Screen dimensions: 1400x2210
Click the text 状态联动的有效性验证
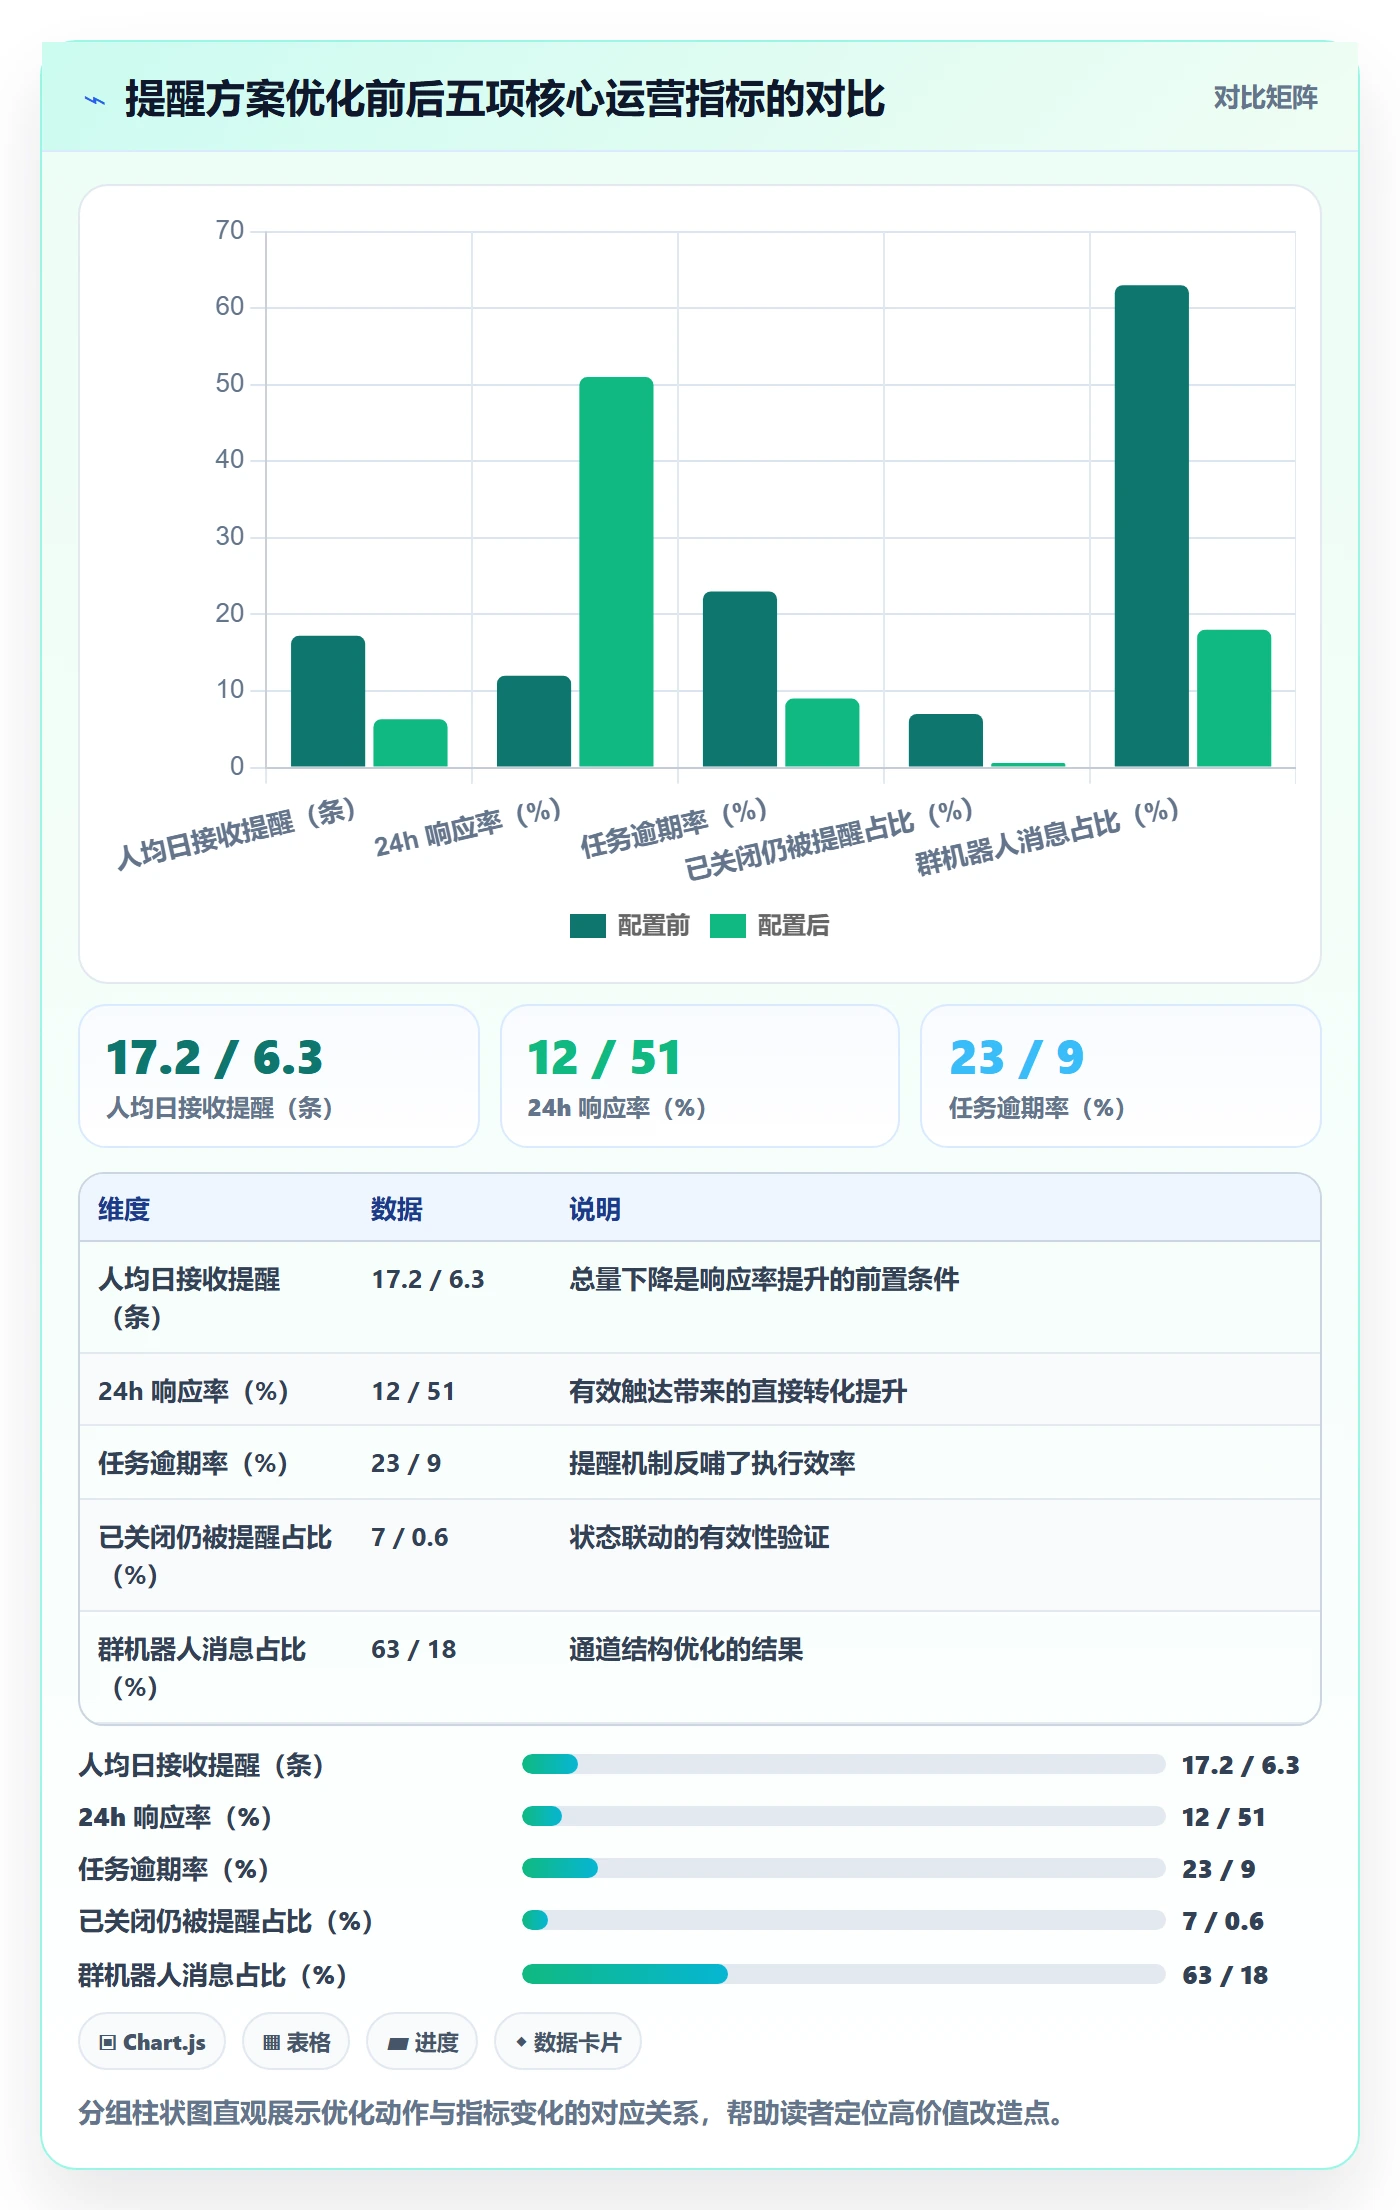click(699, 1537)
